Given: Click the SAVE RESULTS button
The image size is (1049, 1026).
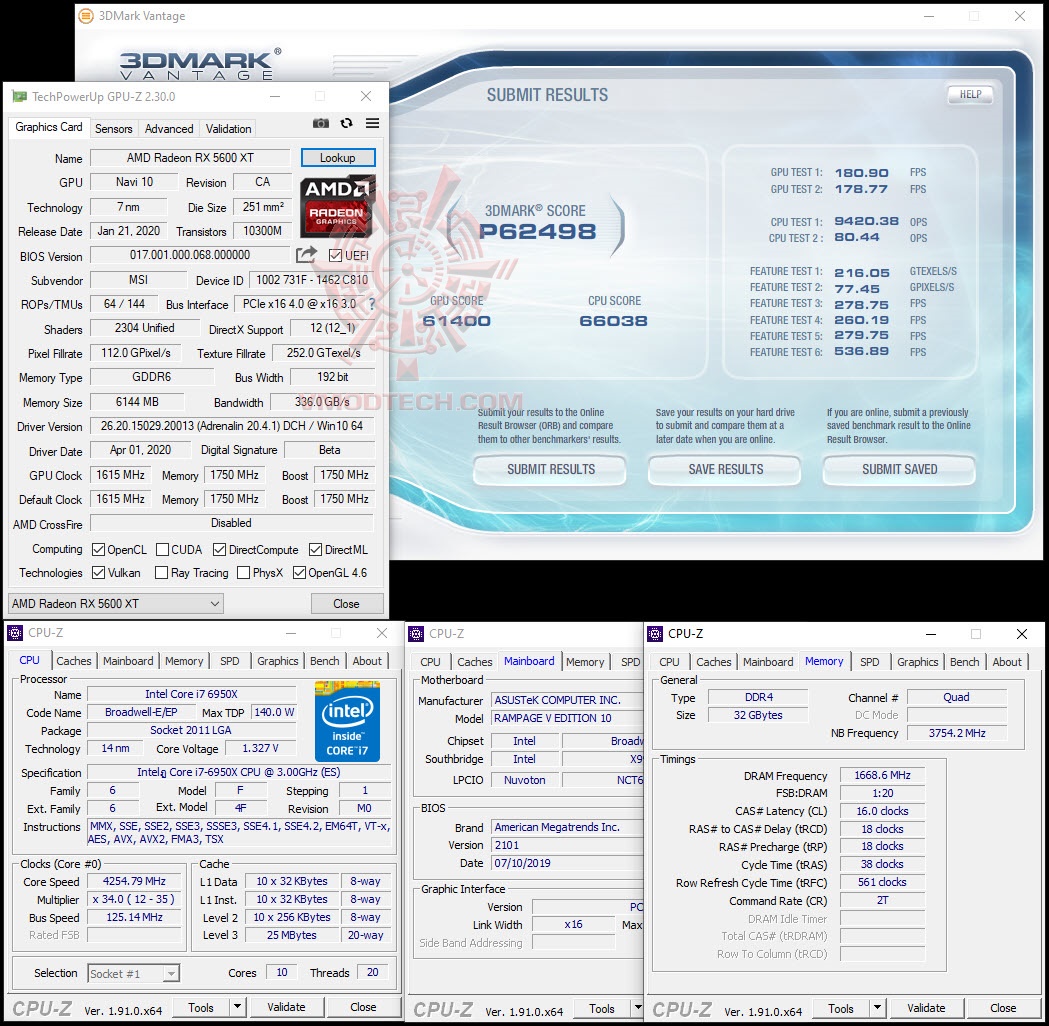Looking at the screenshot, I should (725, 470).
